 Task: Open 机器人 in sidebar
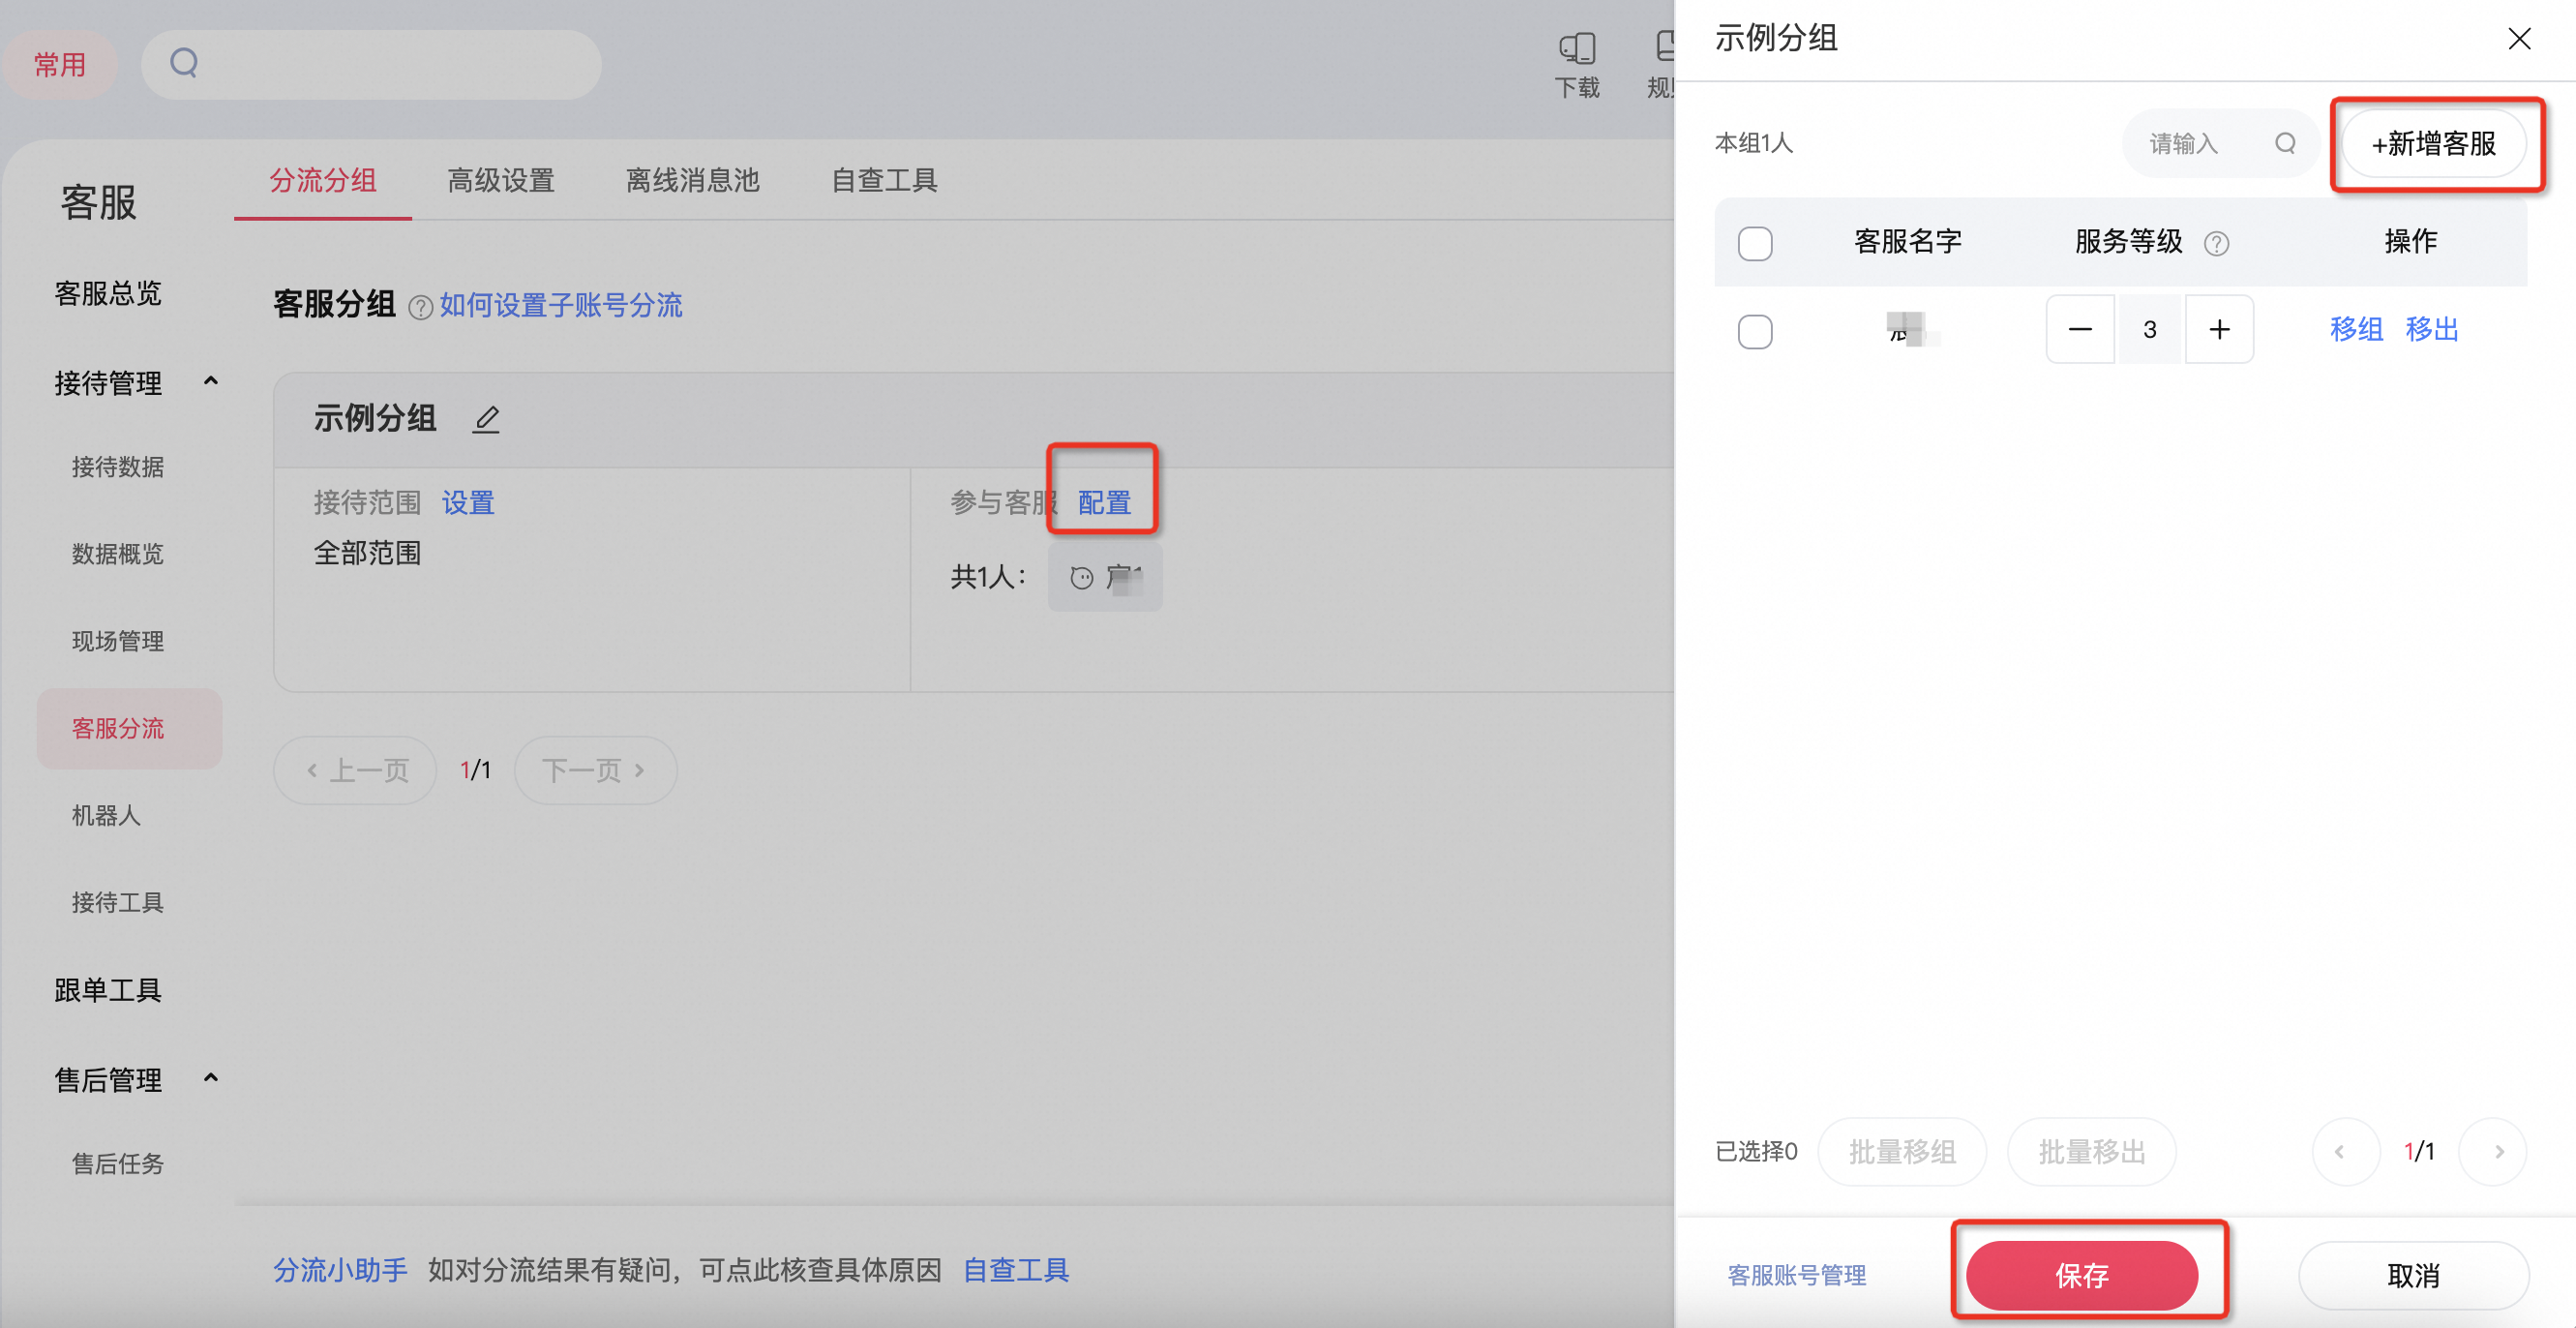pyautogui.click(x=106, y=815)
